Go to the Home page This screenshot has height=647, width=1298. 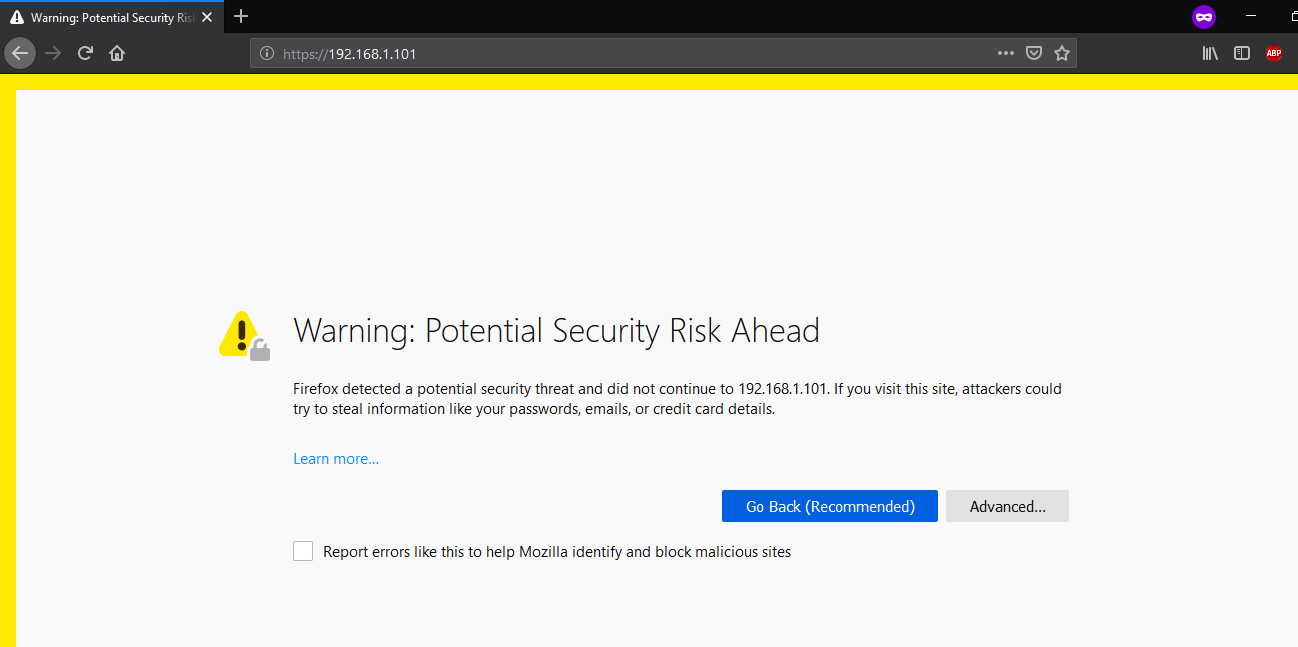tap(117, 53)
